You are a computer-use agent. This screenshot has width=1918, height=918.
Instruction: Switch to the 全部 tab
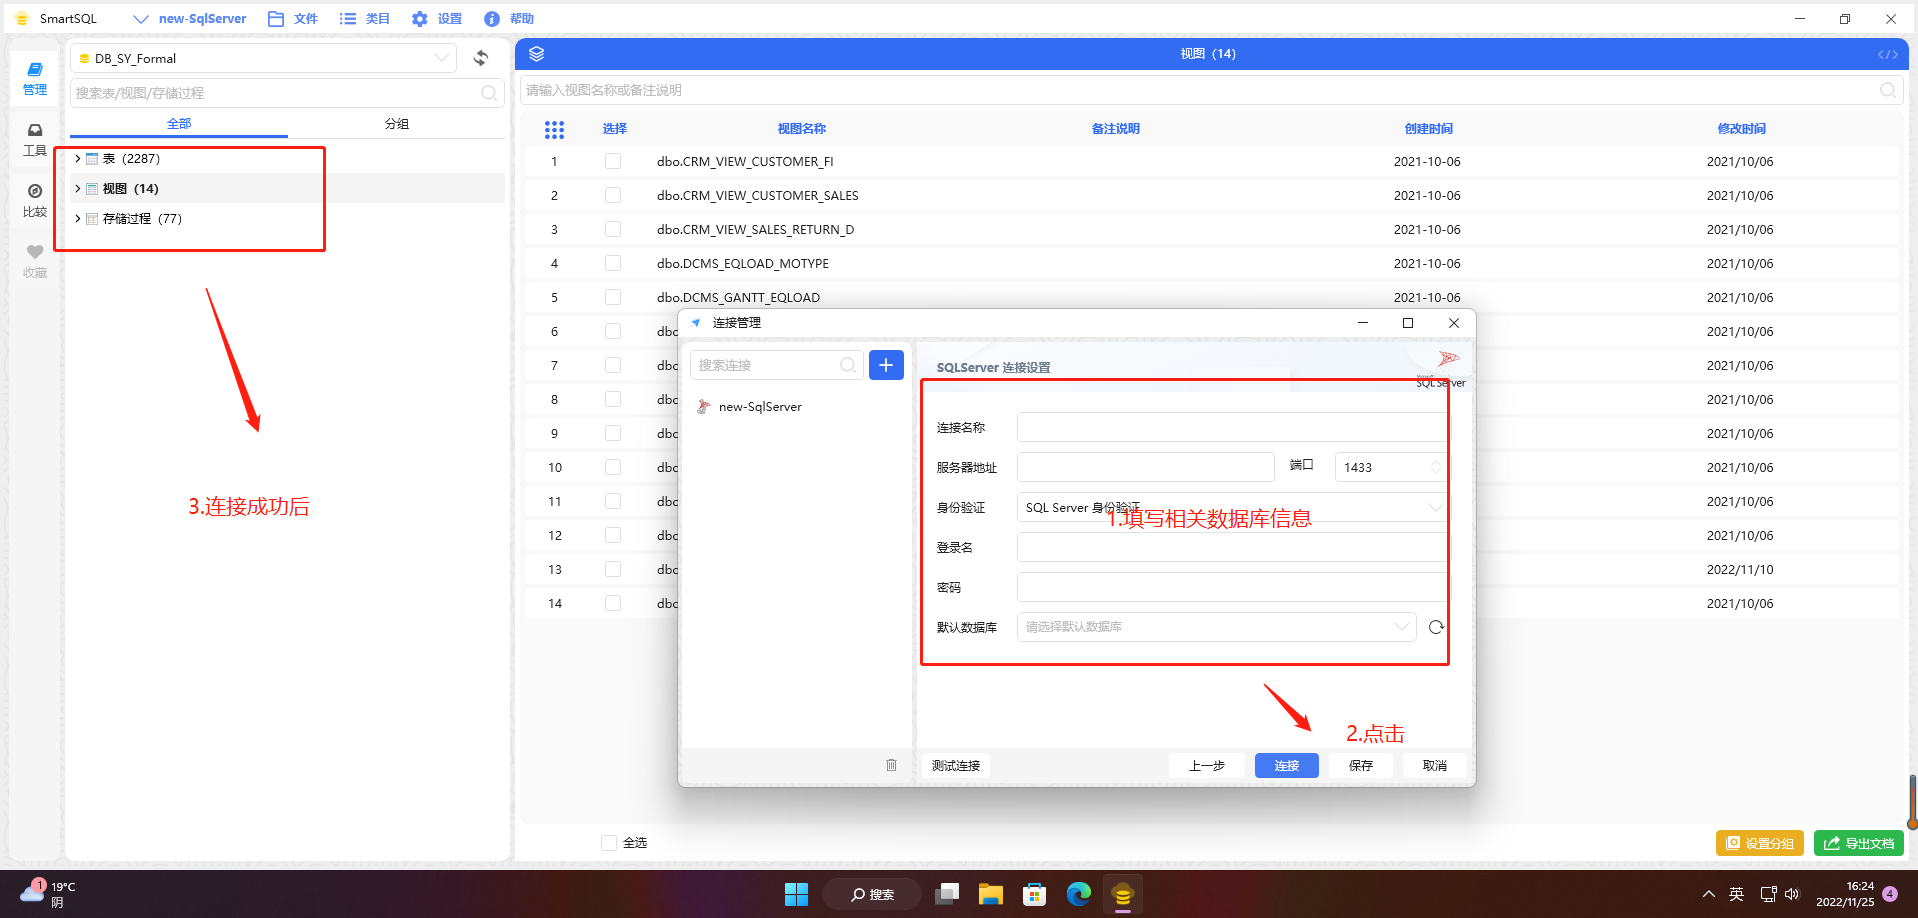click(179, 123)
